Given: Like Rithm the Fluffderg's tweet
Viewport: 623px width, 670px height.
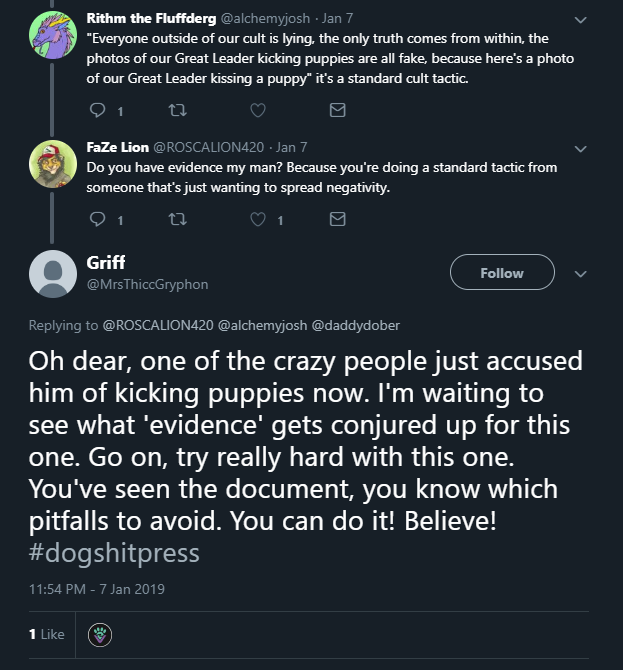Looking at the screenshot, I should tap(258, 110).
